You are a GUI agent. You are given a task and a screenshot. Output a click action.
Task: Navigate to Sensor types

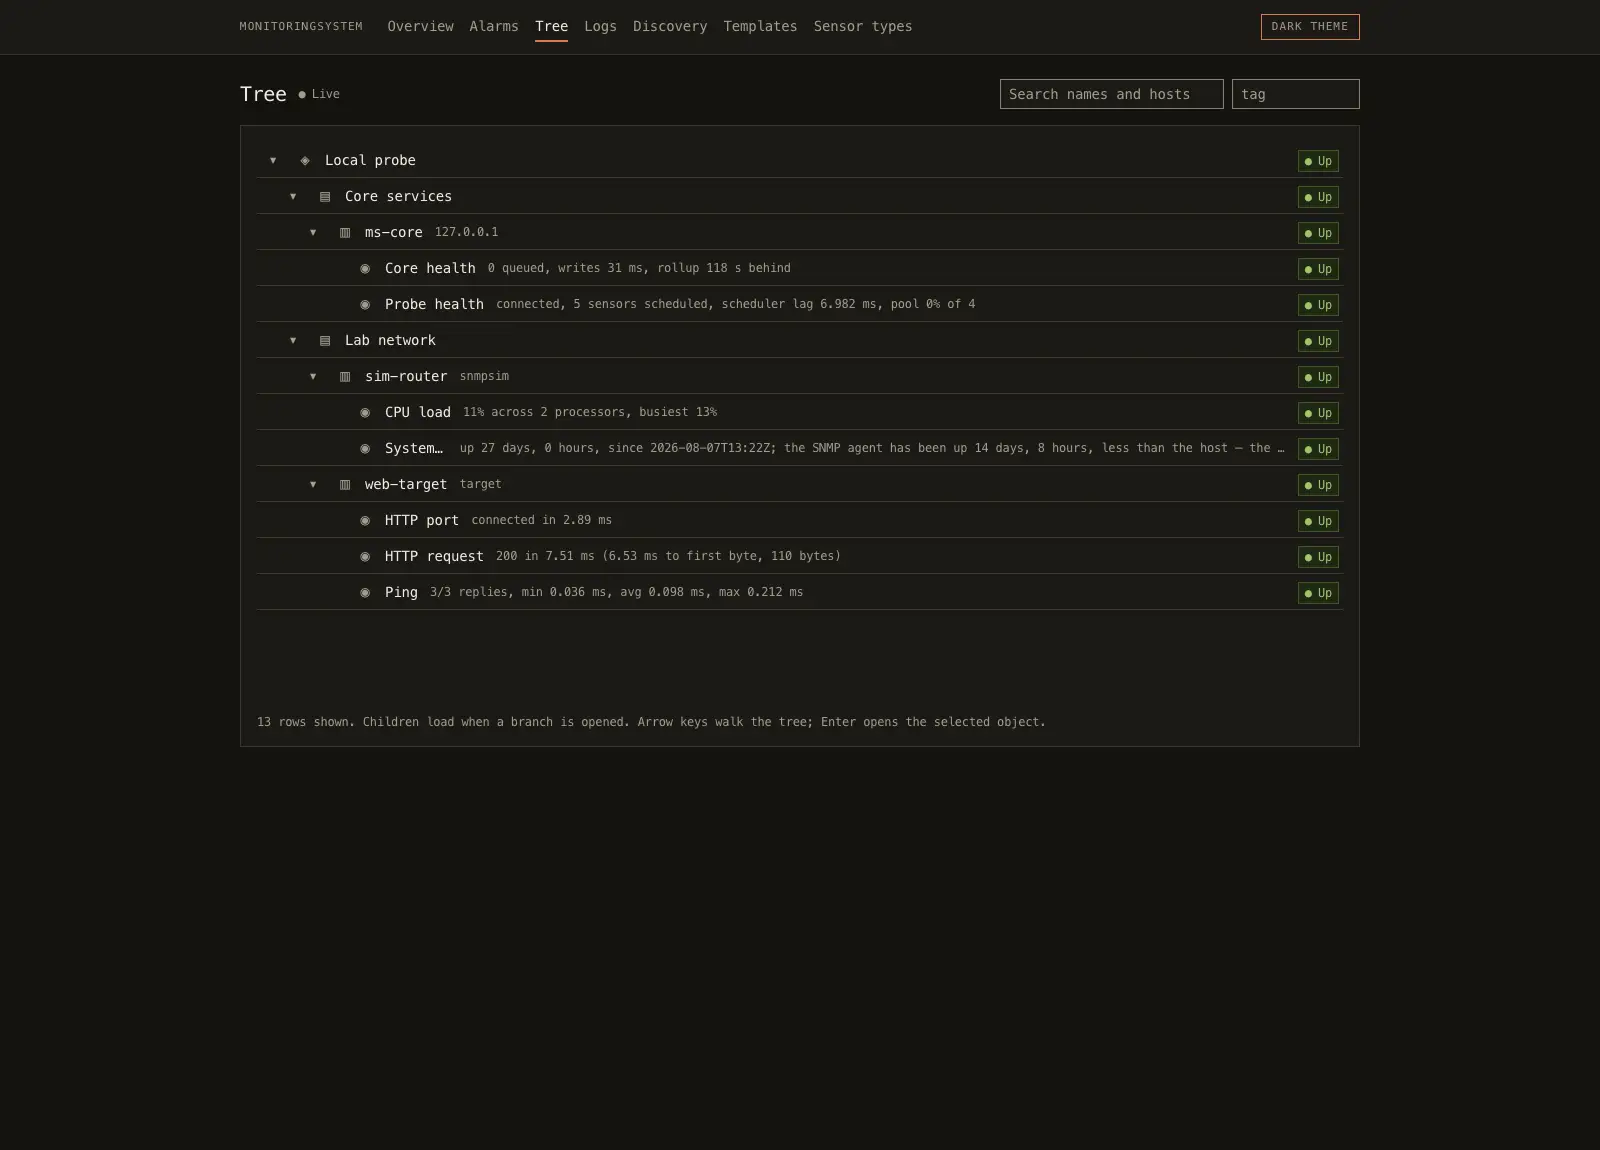863,27
